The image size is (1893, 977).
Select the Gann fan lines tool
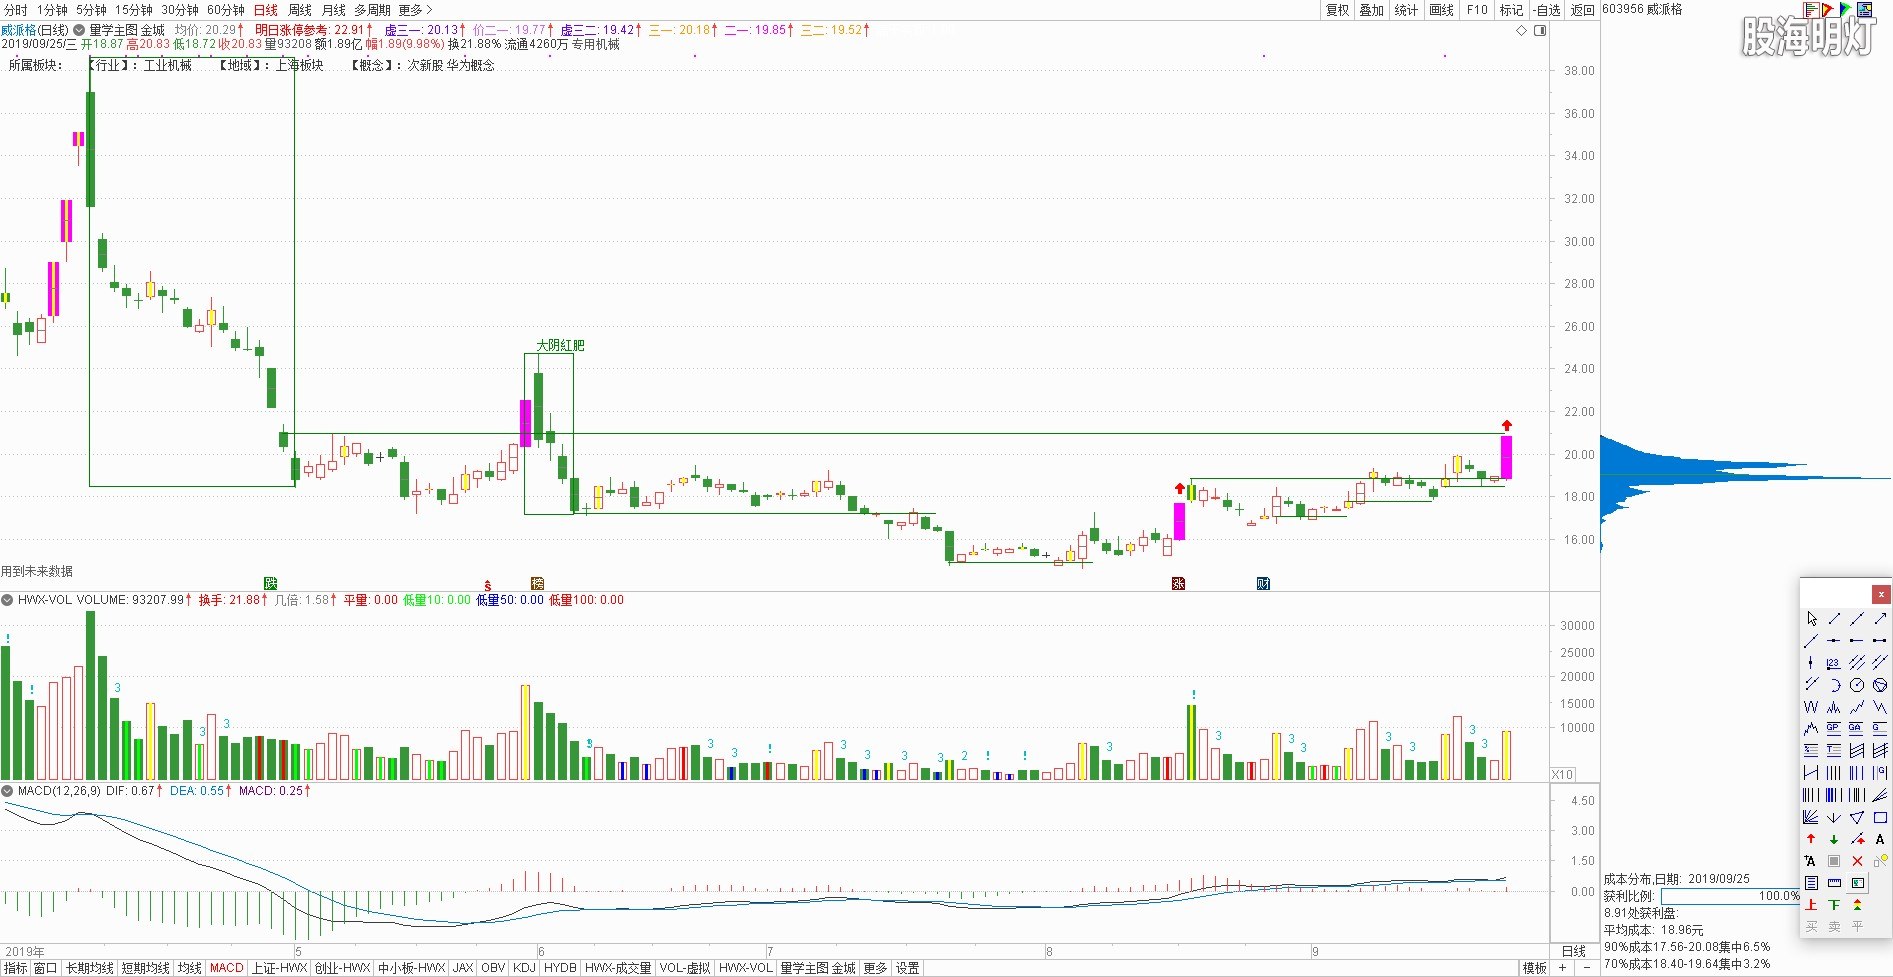coord(1811,817)
